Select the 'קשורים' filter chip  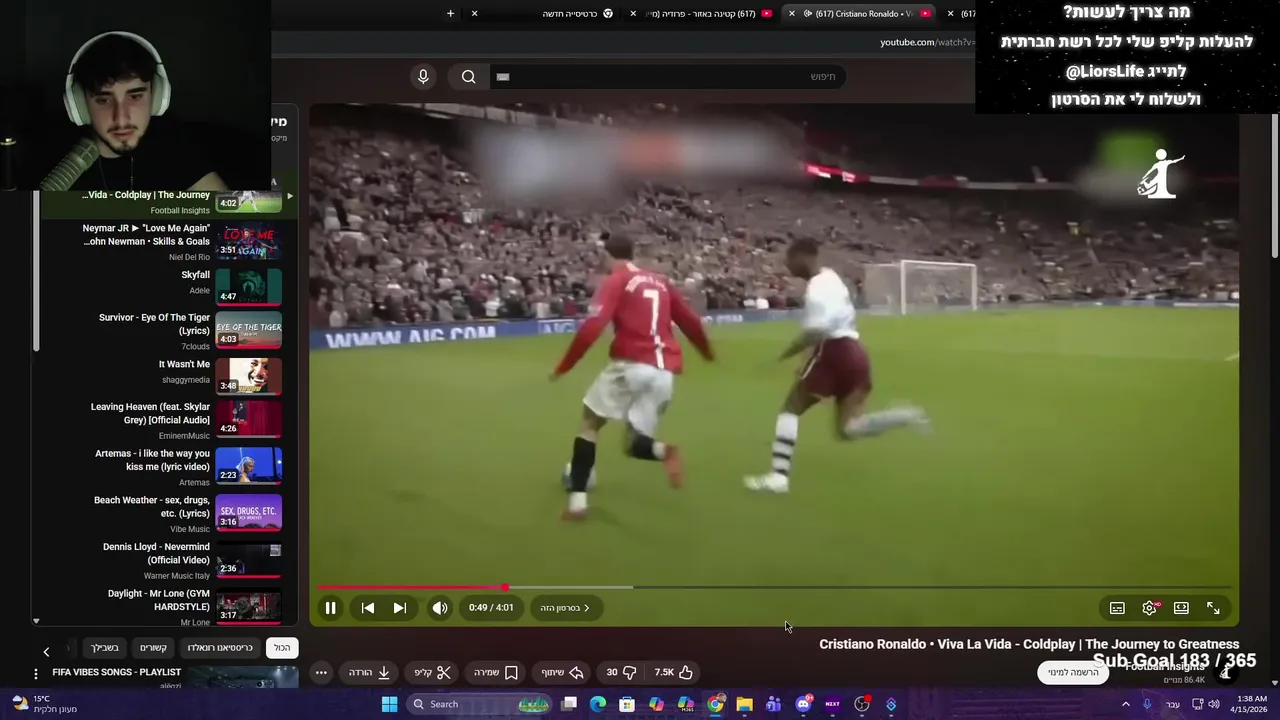pos(153,648)
